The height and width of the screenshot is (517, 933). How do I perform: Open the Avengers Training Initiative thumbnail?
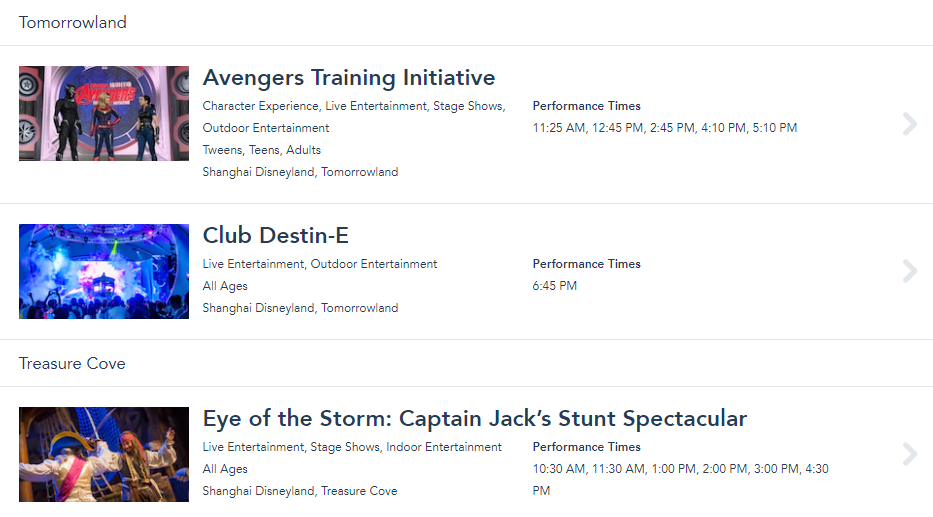(104, 113)
